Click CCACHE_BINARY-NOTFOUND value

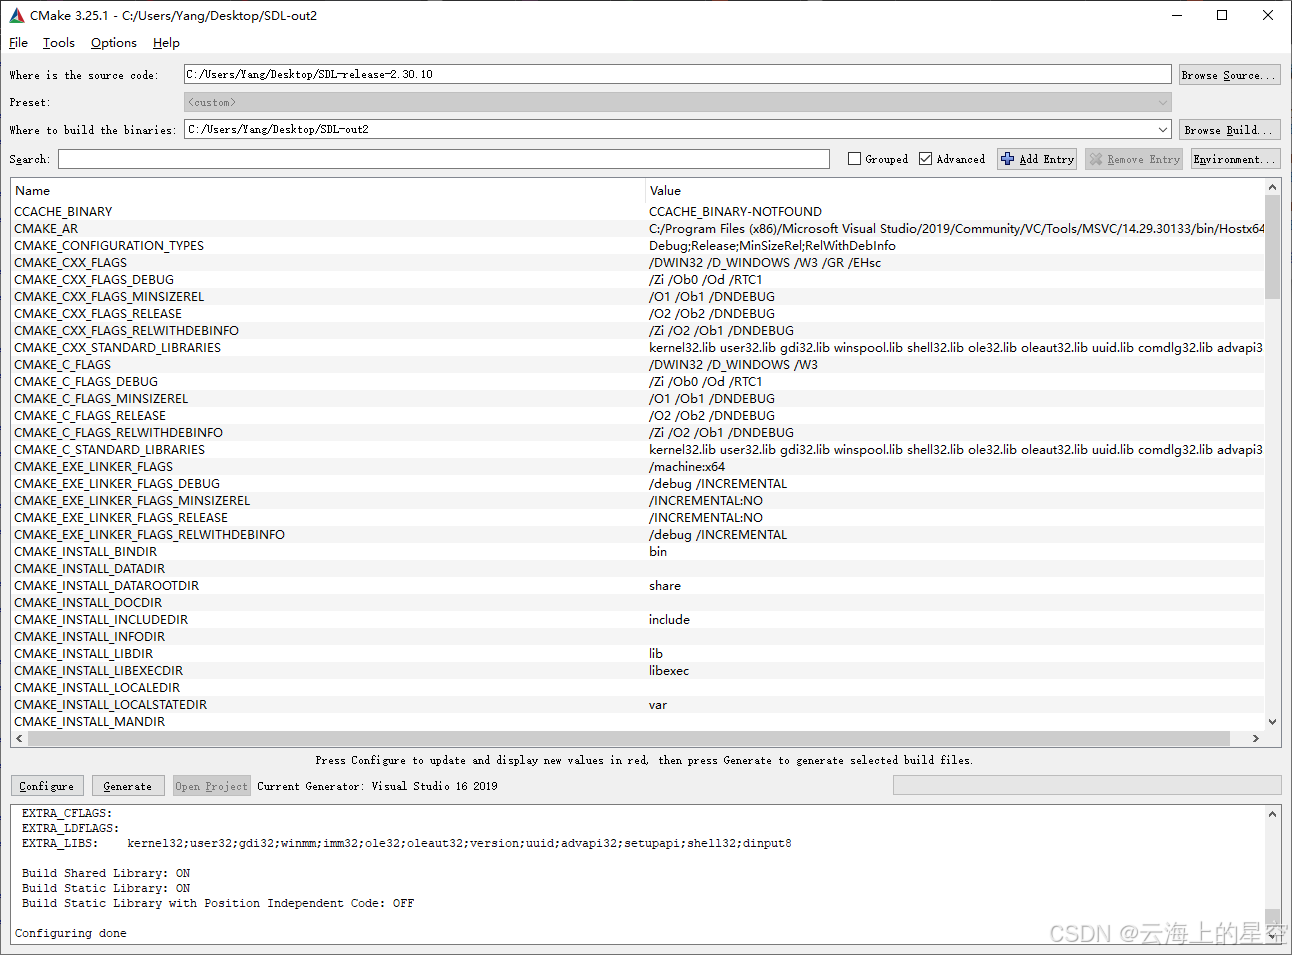(x=735, y=211)
